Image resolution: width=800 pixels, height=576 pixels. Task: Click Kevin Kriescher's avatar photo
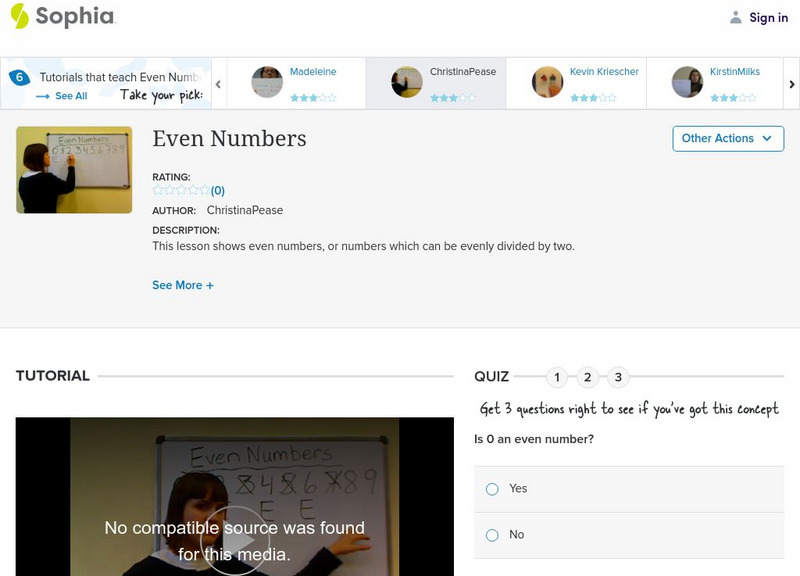[x=548, y=80]
